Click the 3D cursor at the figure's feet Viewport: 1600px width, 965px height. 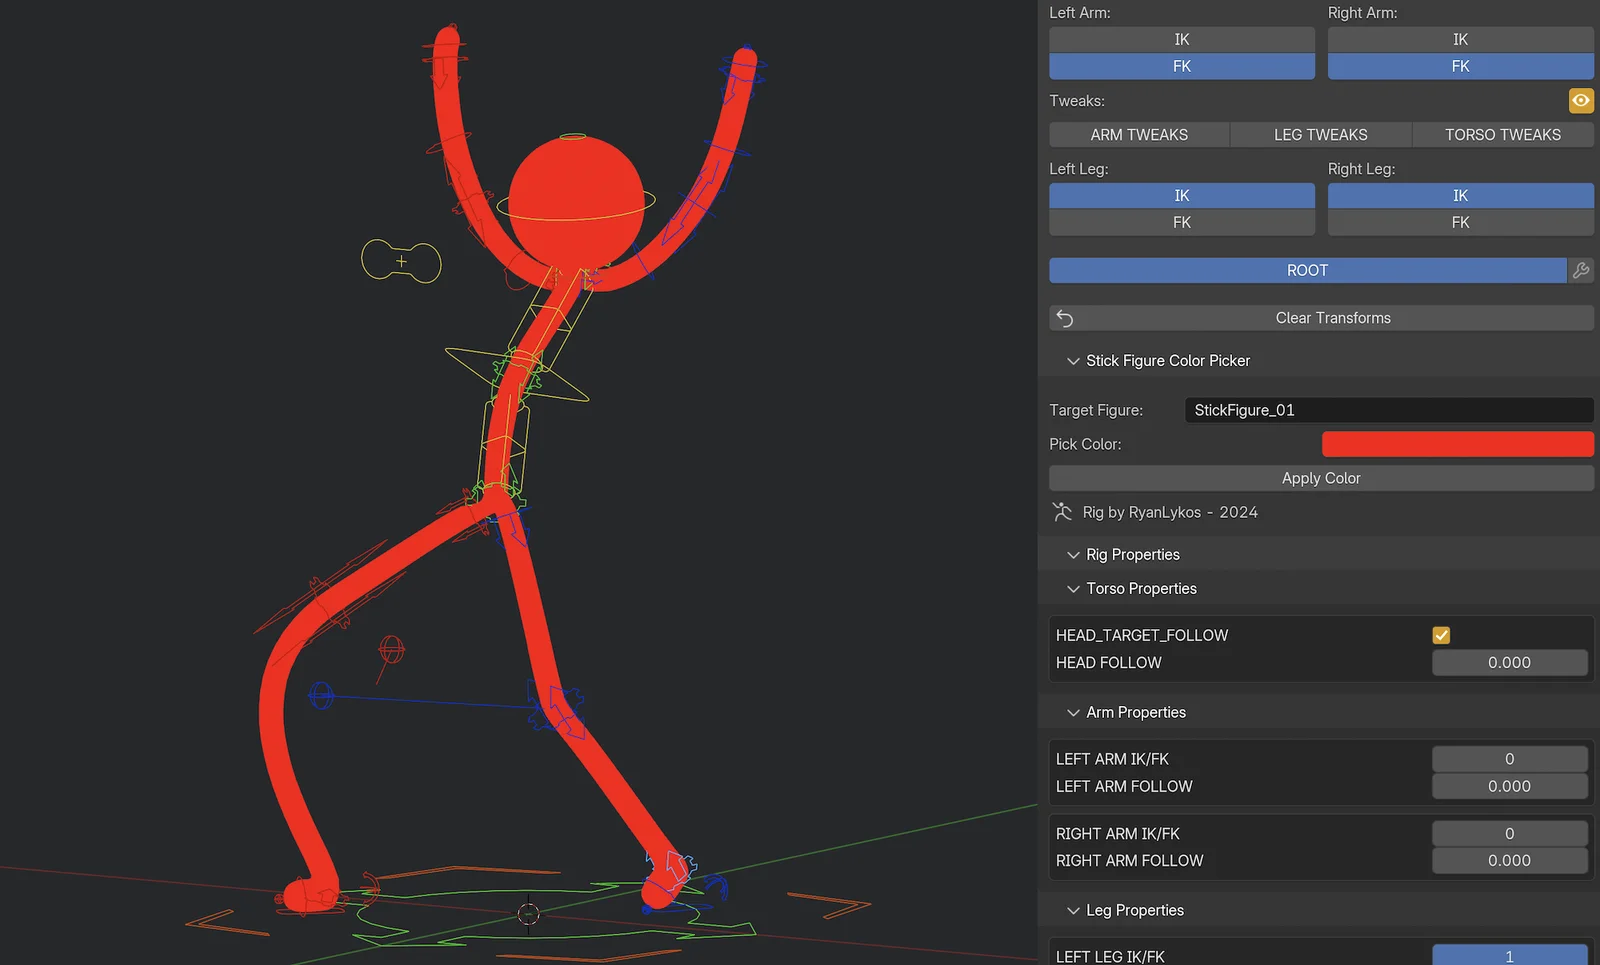coord(528,914)
